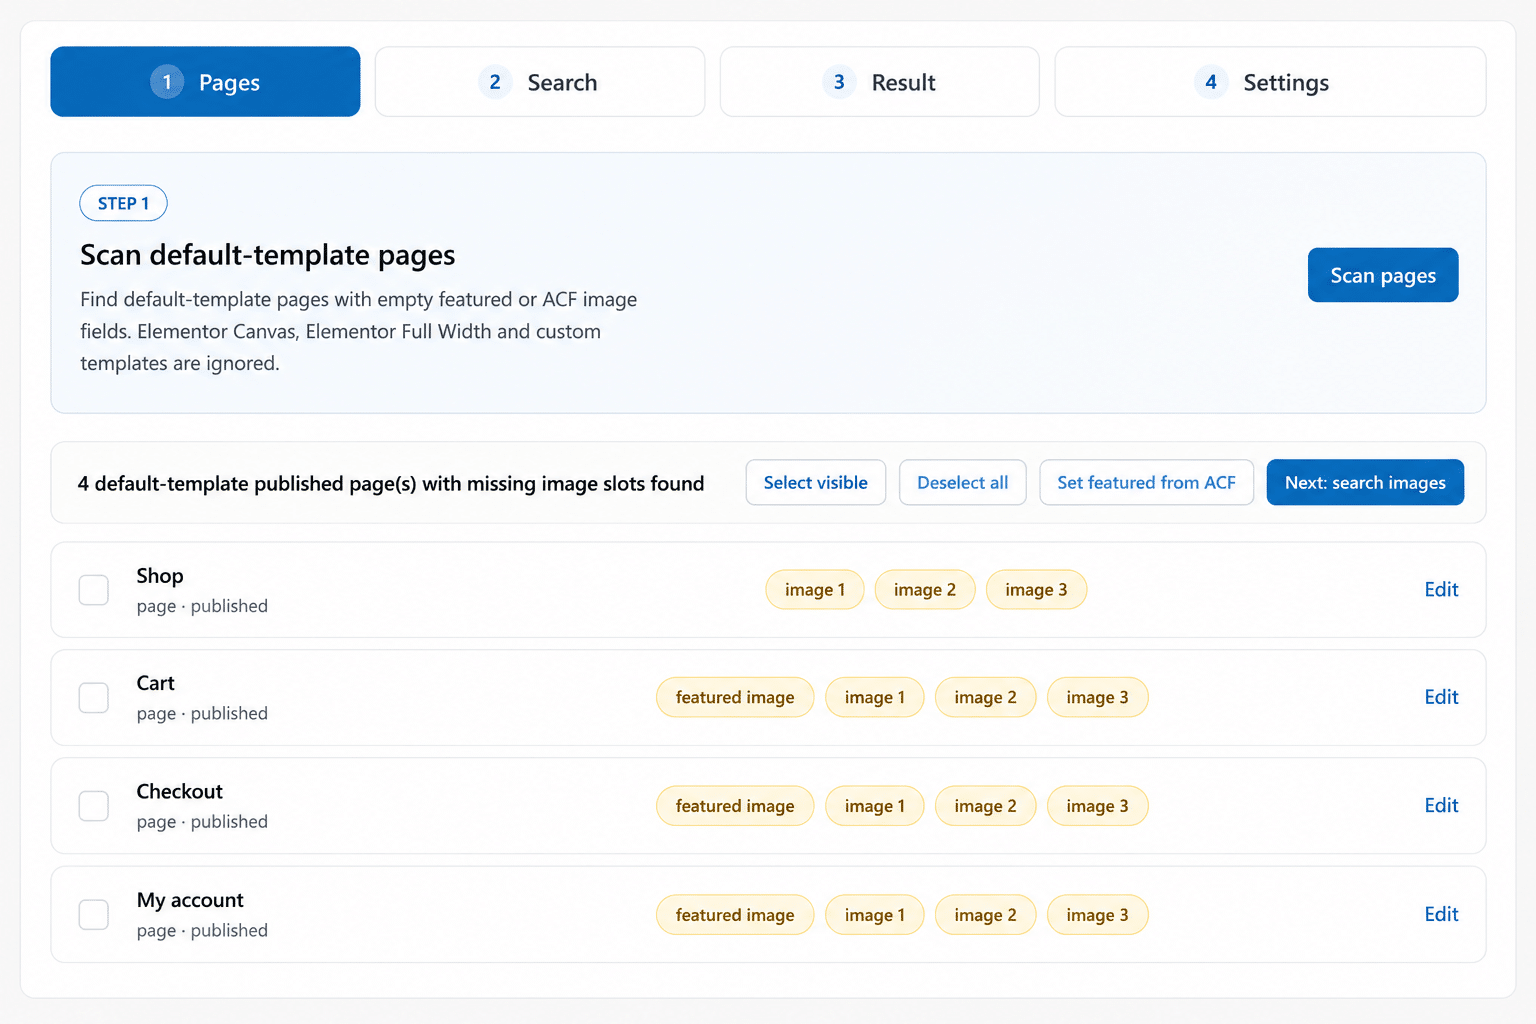Click the "Checkout" page title
The image size is (1536, 1024).
pyautogui.click(x=180, y=791)
